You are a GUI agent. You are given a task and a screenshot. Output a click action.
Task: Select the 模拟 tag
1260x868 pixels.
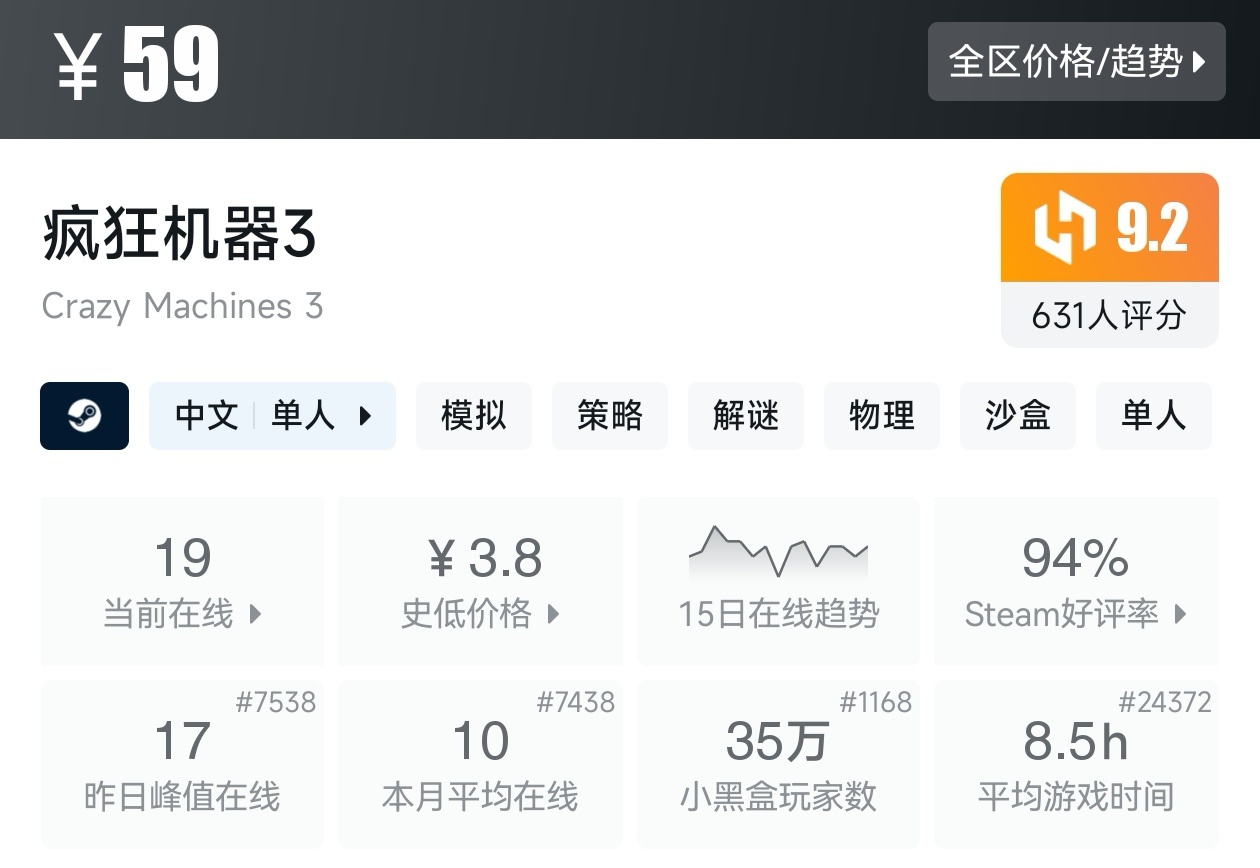[473, 416]
